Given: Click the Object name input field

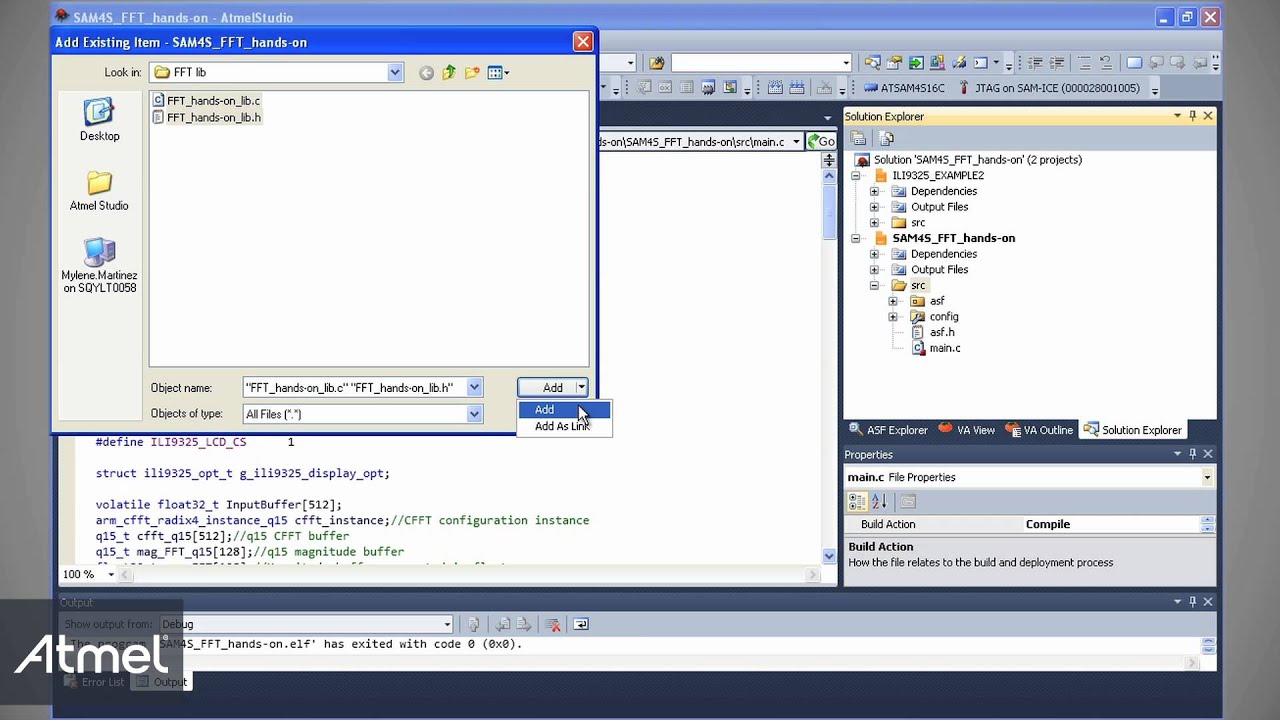Looking at the screenshot, I should point(354,388).
